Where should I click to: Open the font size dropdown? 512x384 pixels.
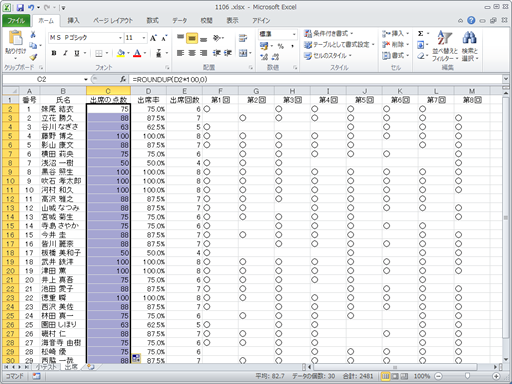coord(144,38)
